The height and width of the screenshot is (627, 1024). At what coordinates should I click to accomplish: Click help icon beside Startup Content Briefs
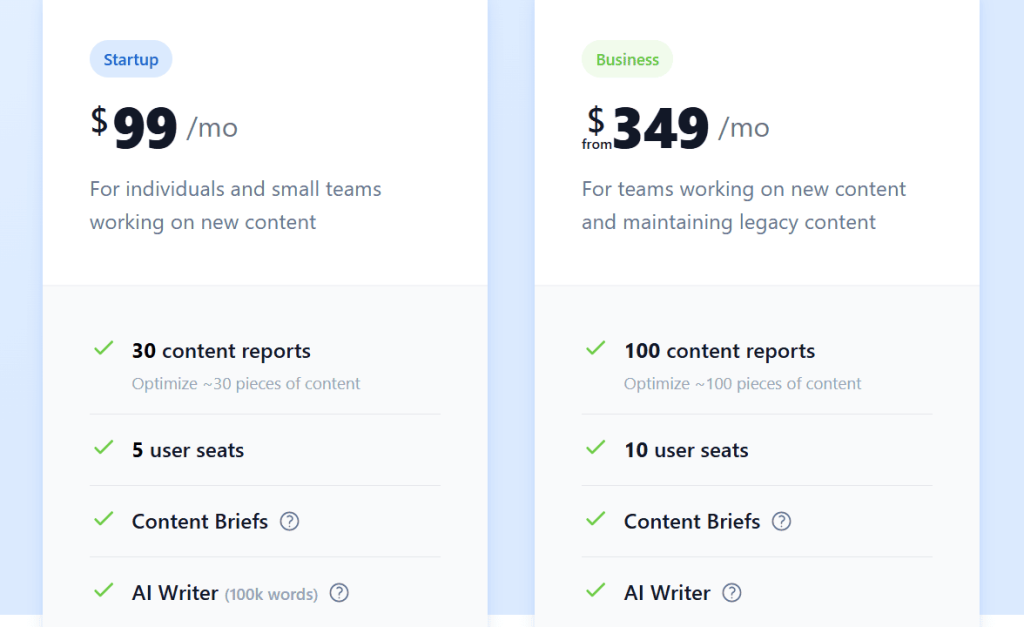point(289,521)
